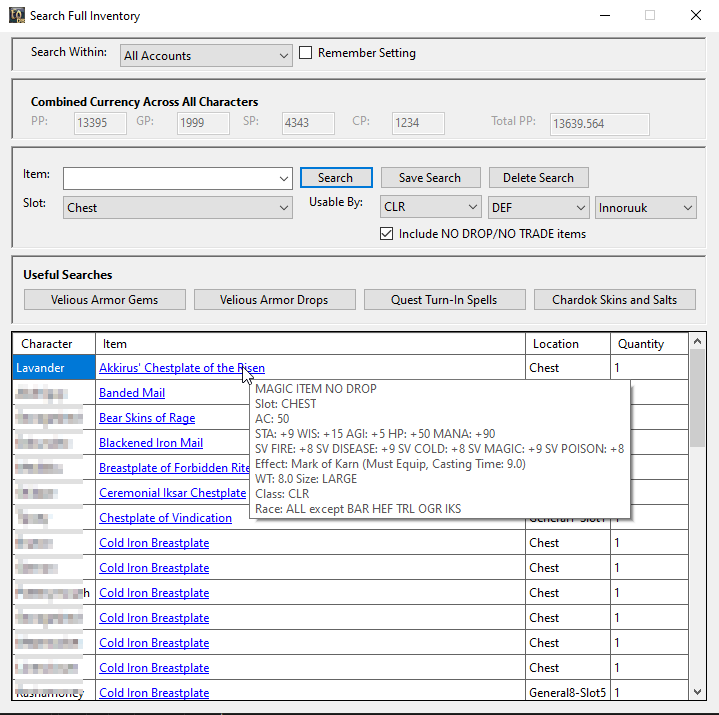This screenshot has height=715, width=719.
Task: Open the Search Within accounts dropdown
Action: click(205, 56)
